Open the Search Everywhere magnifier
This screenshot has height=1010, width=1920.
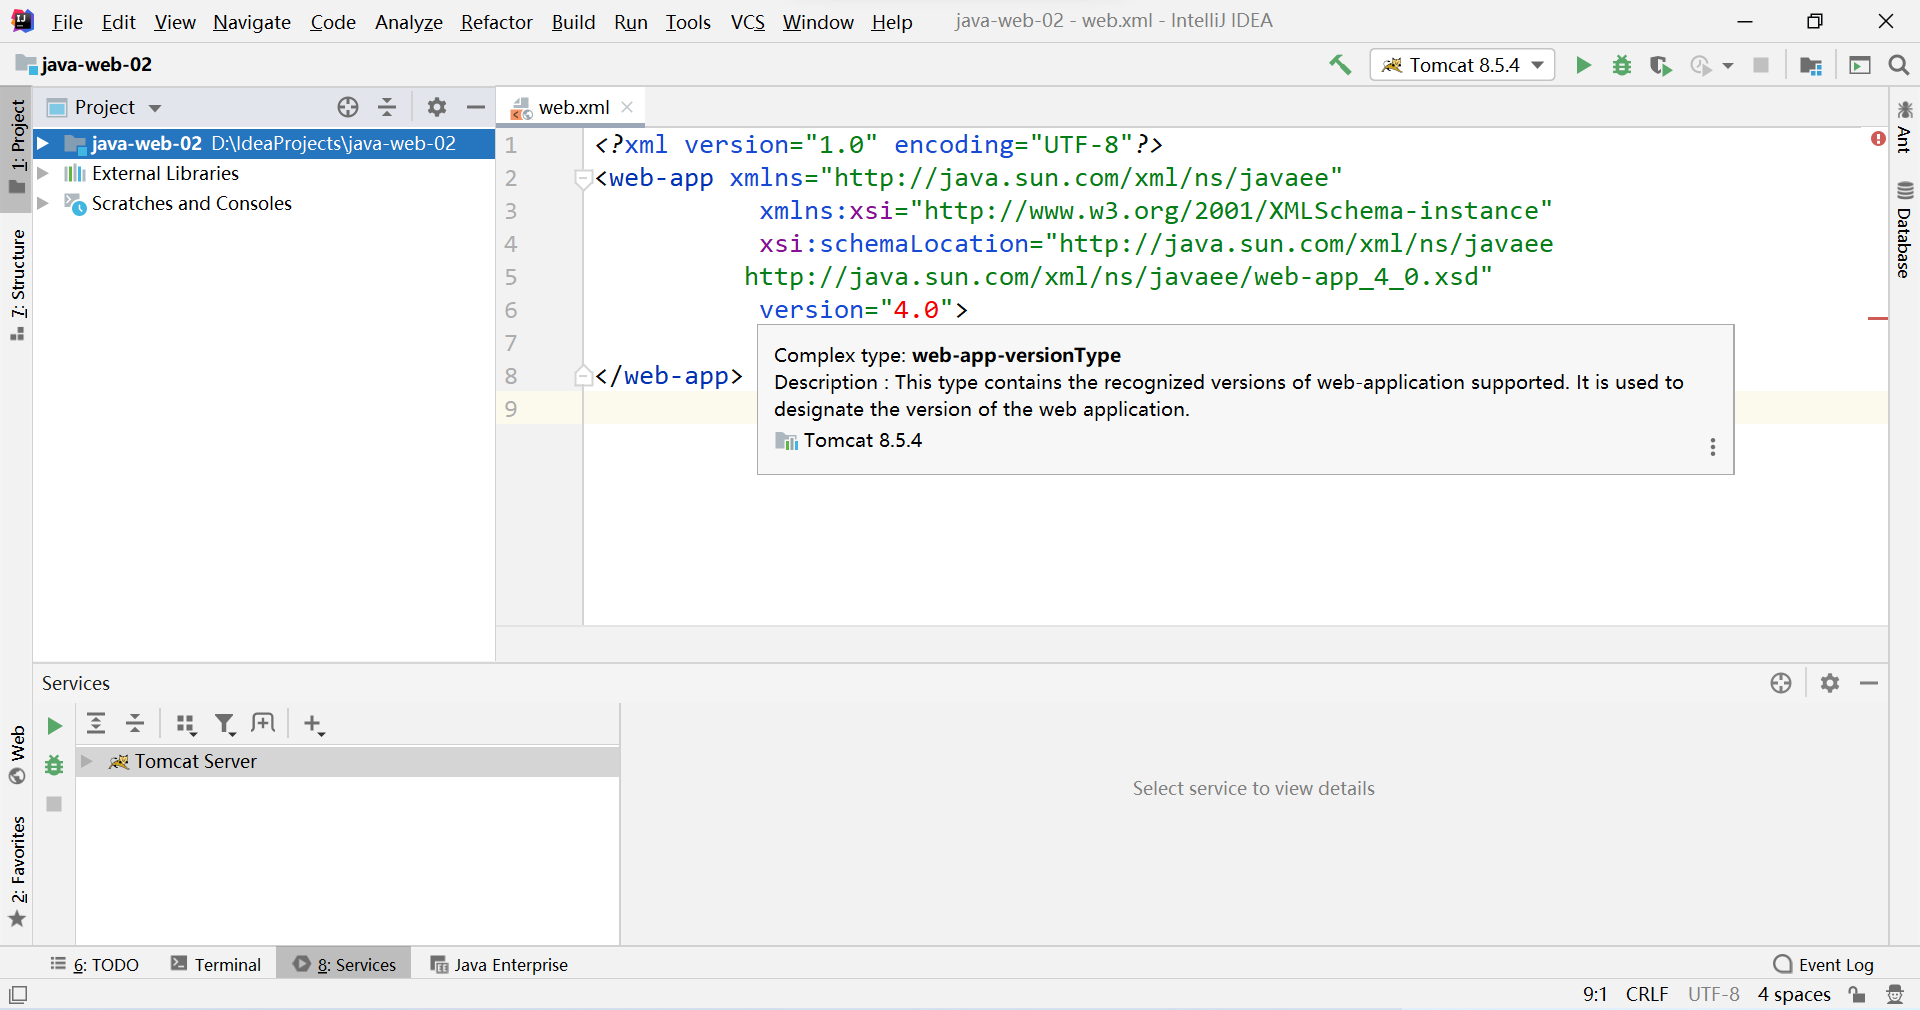[x=1899, y=65]
